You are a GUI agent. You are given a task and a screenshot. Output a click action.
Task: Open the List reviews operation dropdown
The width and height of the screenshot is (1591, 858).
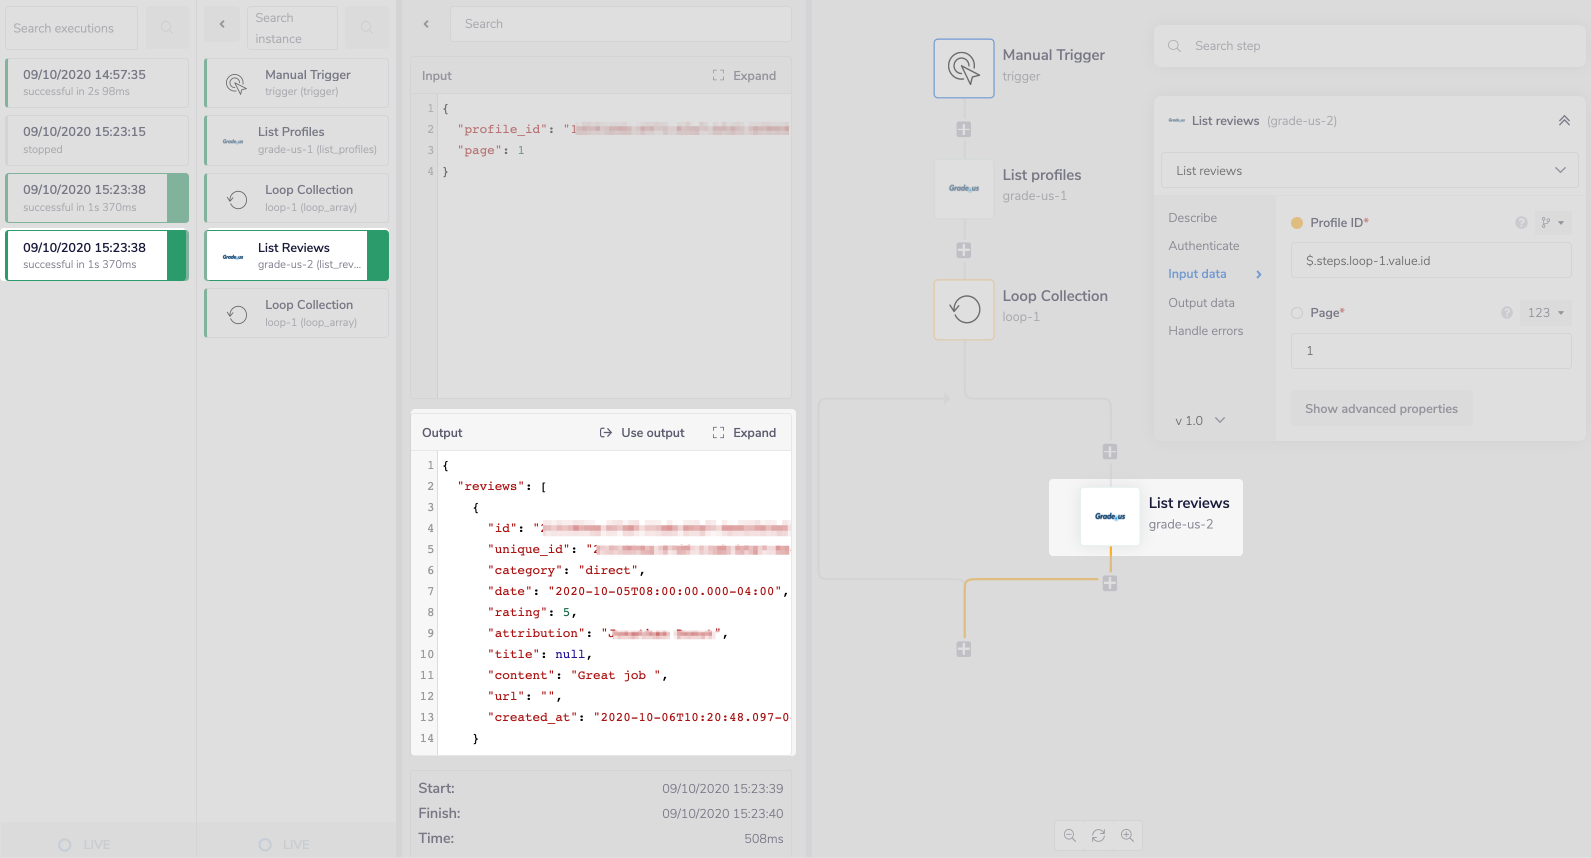[x=1369, y=171]
